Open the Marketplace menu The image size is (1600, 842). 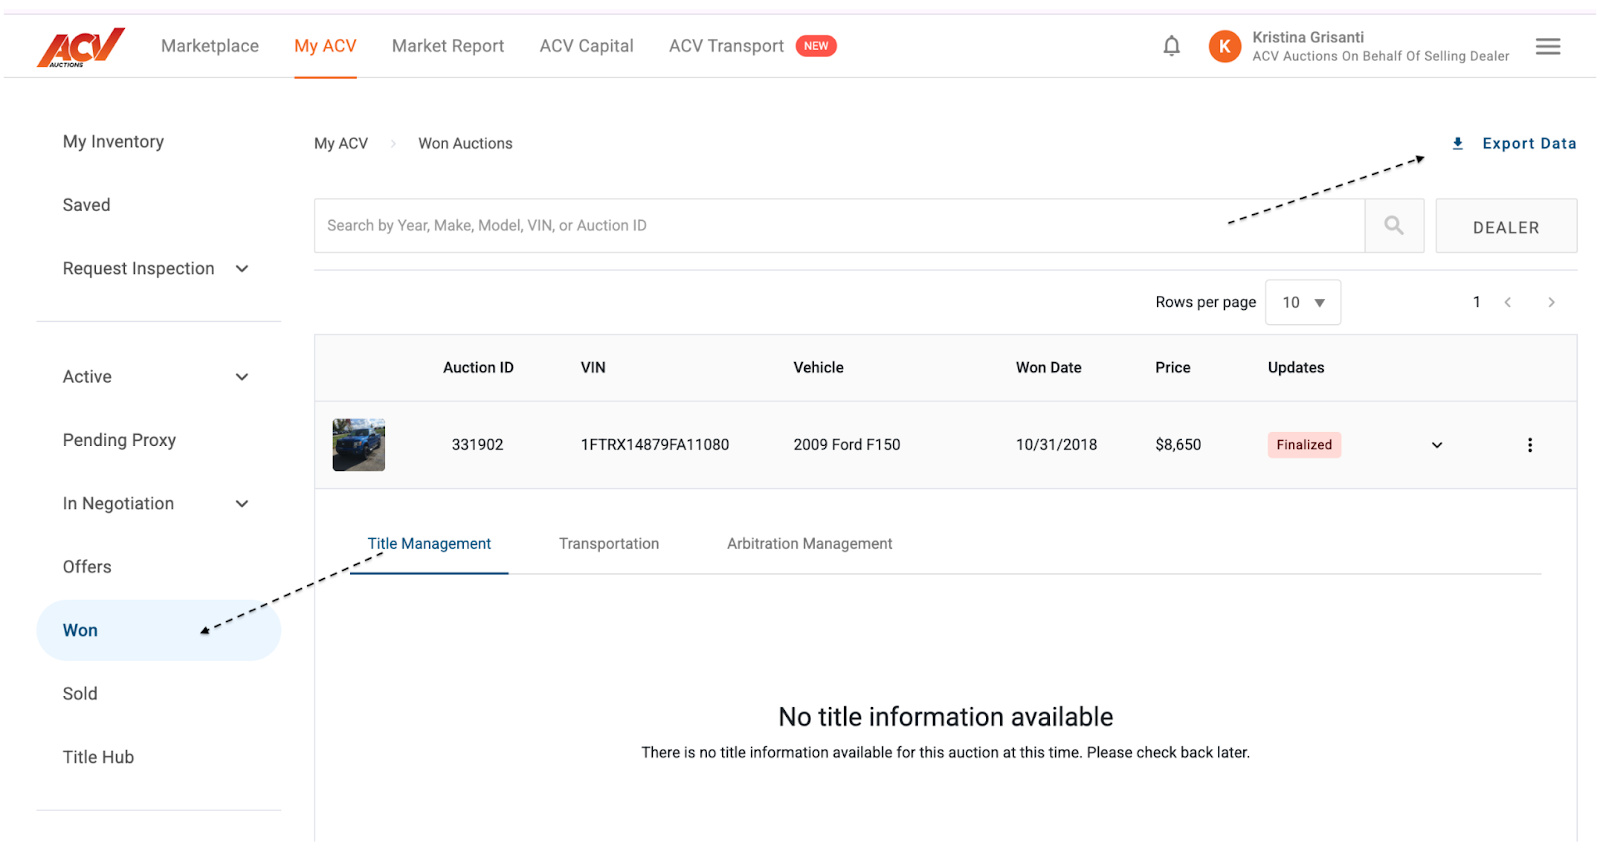(210, 46)
